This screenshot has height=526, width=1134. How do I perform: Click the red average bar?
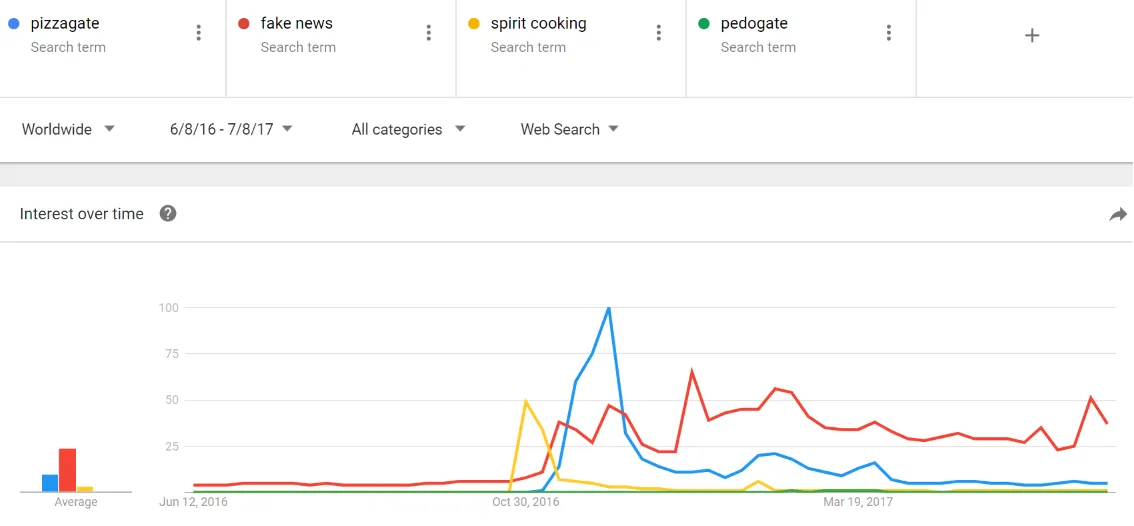click(x=67, y=470)
